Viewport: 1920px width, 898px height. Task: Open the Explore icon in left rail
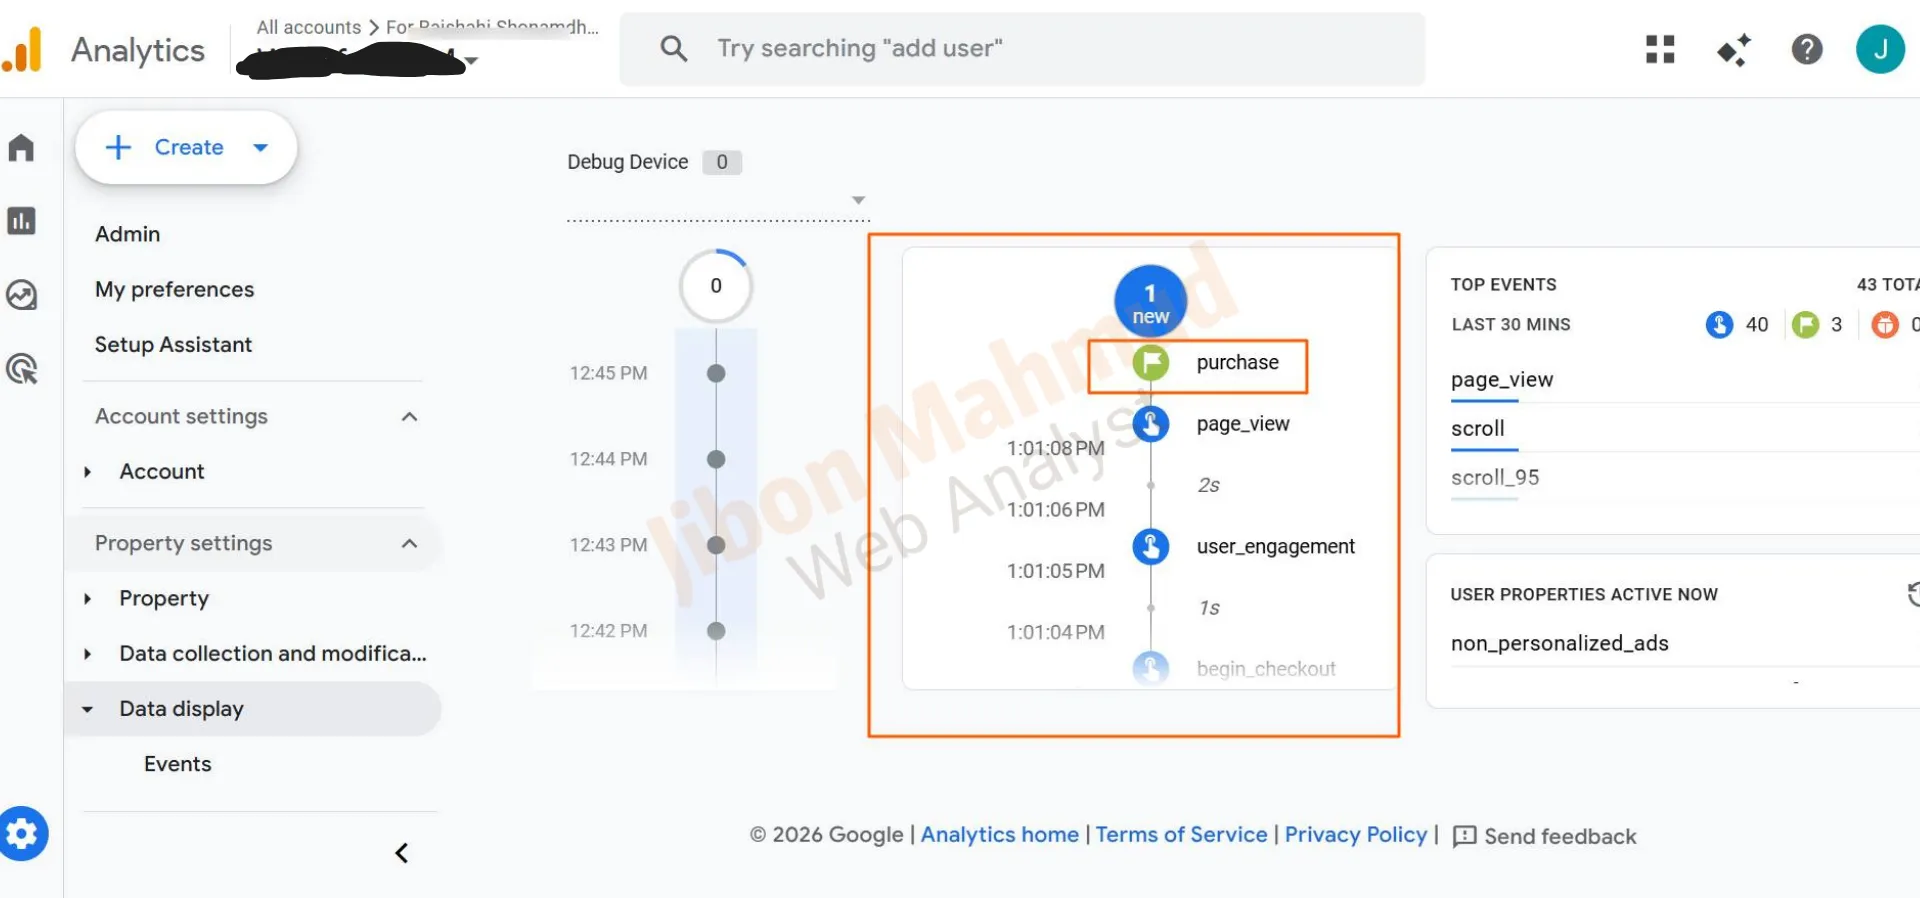click(21, 295)
